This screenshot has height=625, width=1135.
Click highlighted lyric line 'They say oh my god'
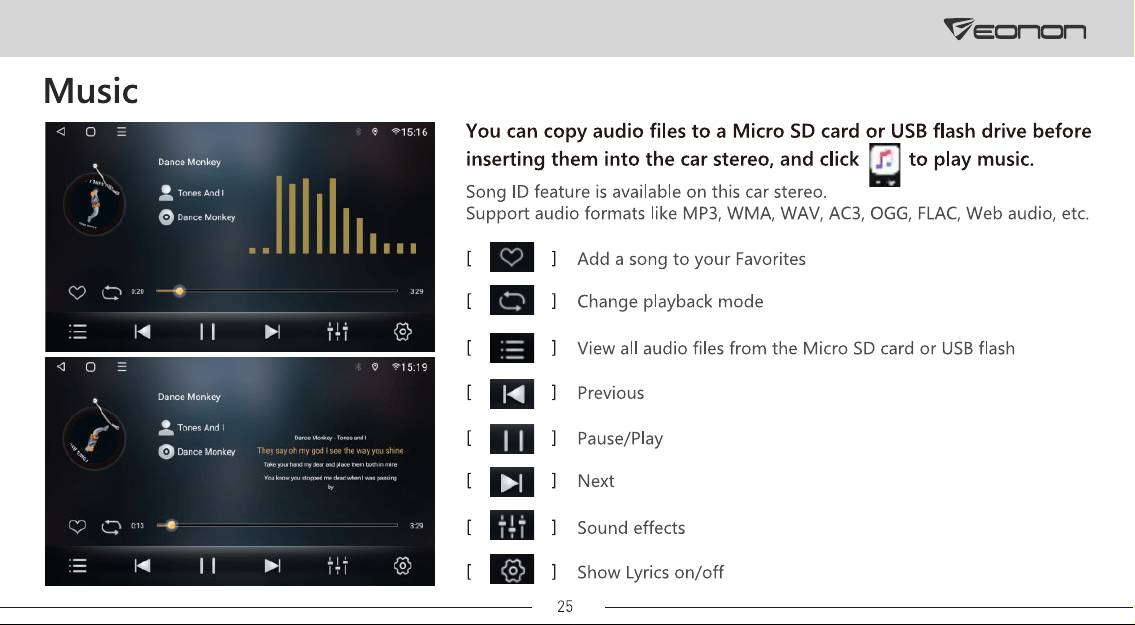[x=330, y=450]
